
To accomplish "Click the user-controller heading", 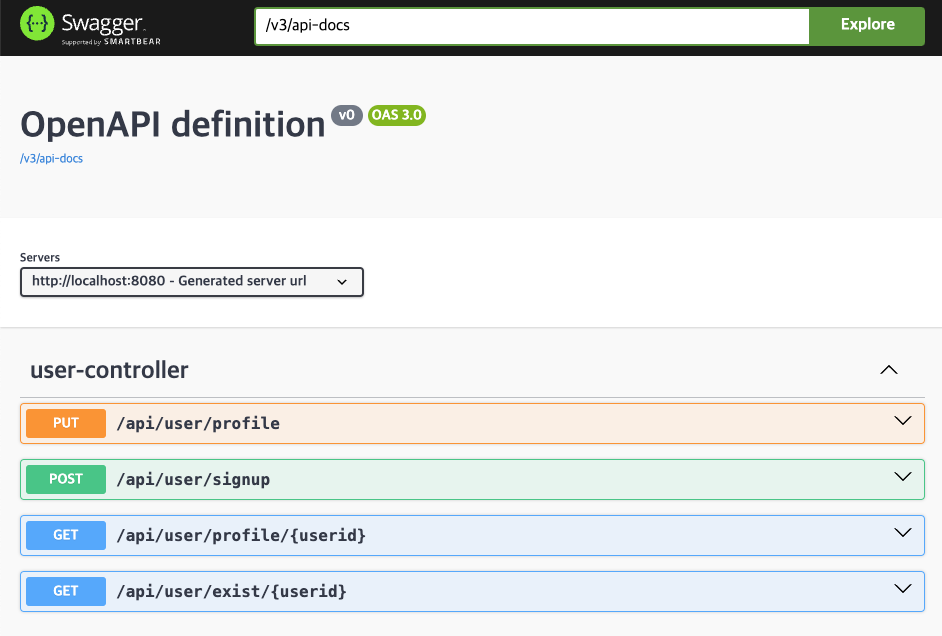I will click(x=109, y=370).
